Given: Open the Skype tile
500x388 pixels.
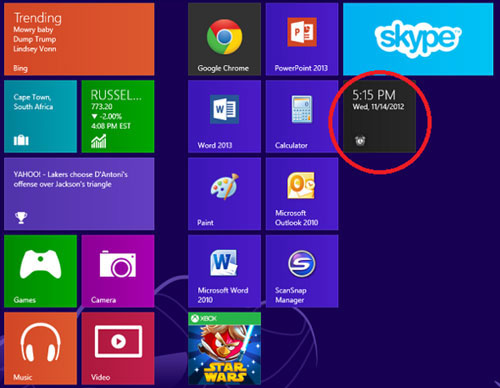Looking at the screenshot, I should click(x=418, y=39).
